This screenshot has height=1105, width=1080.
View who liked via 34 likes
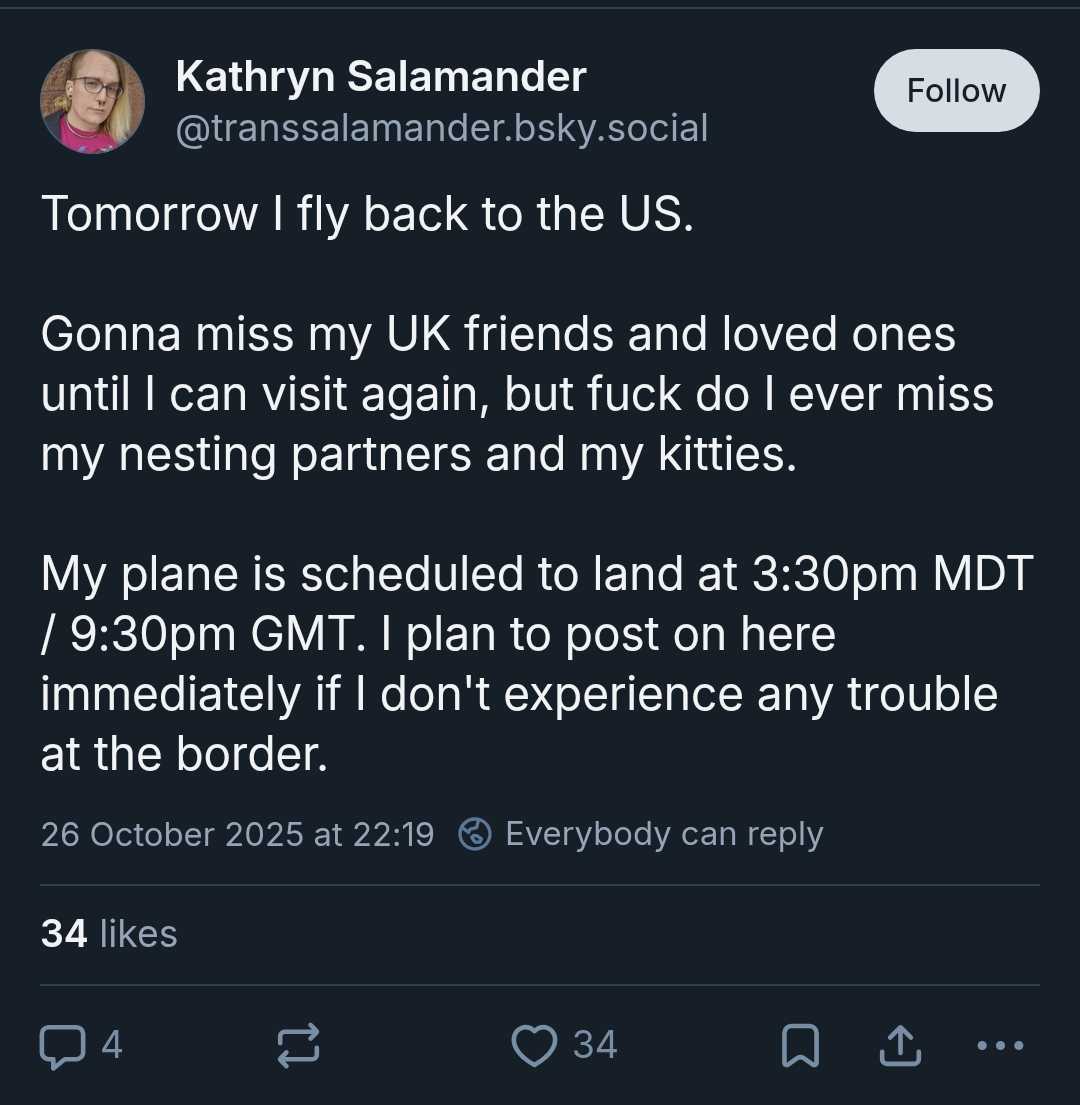[x=109, y=933]
